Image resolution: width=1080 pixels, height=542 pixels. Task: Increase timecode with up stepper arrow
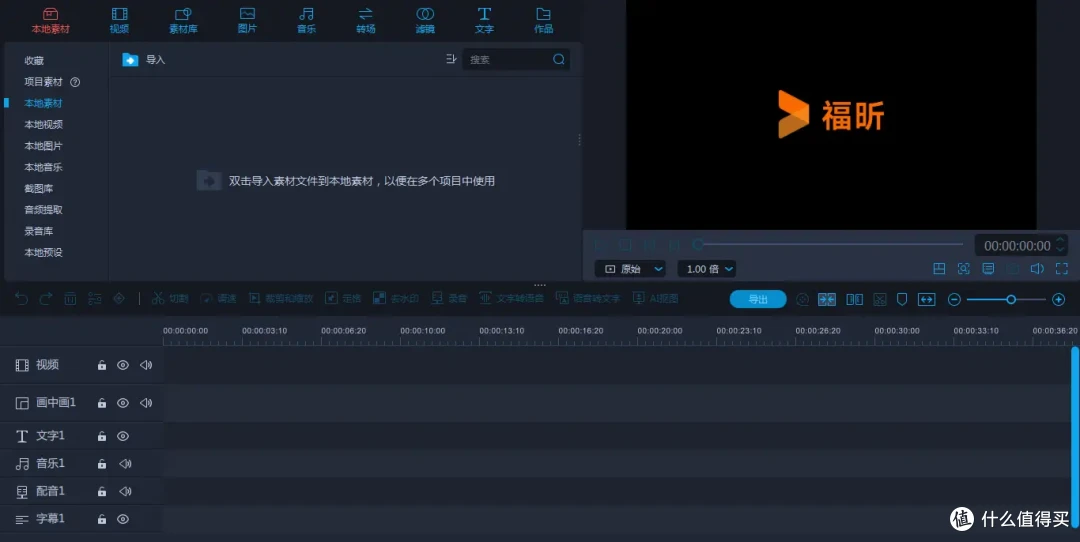click(x=1061, y=240)
